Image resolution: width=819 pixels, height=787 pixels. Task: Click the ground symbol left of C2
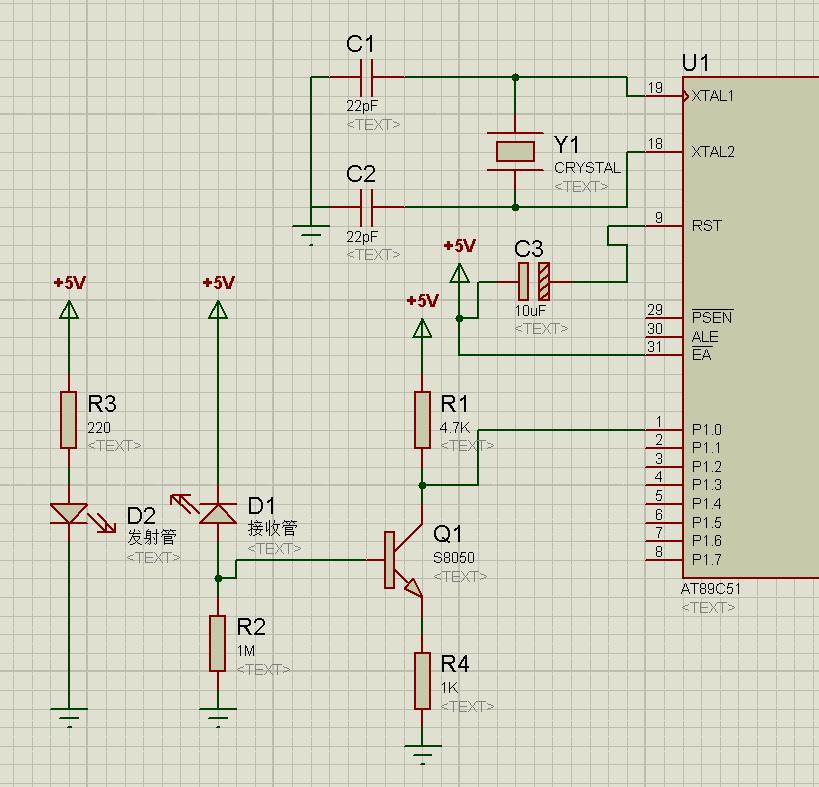(312, 237)
